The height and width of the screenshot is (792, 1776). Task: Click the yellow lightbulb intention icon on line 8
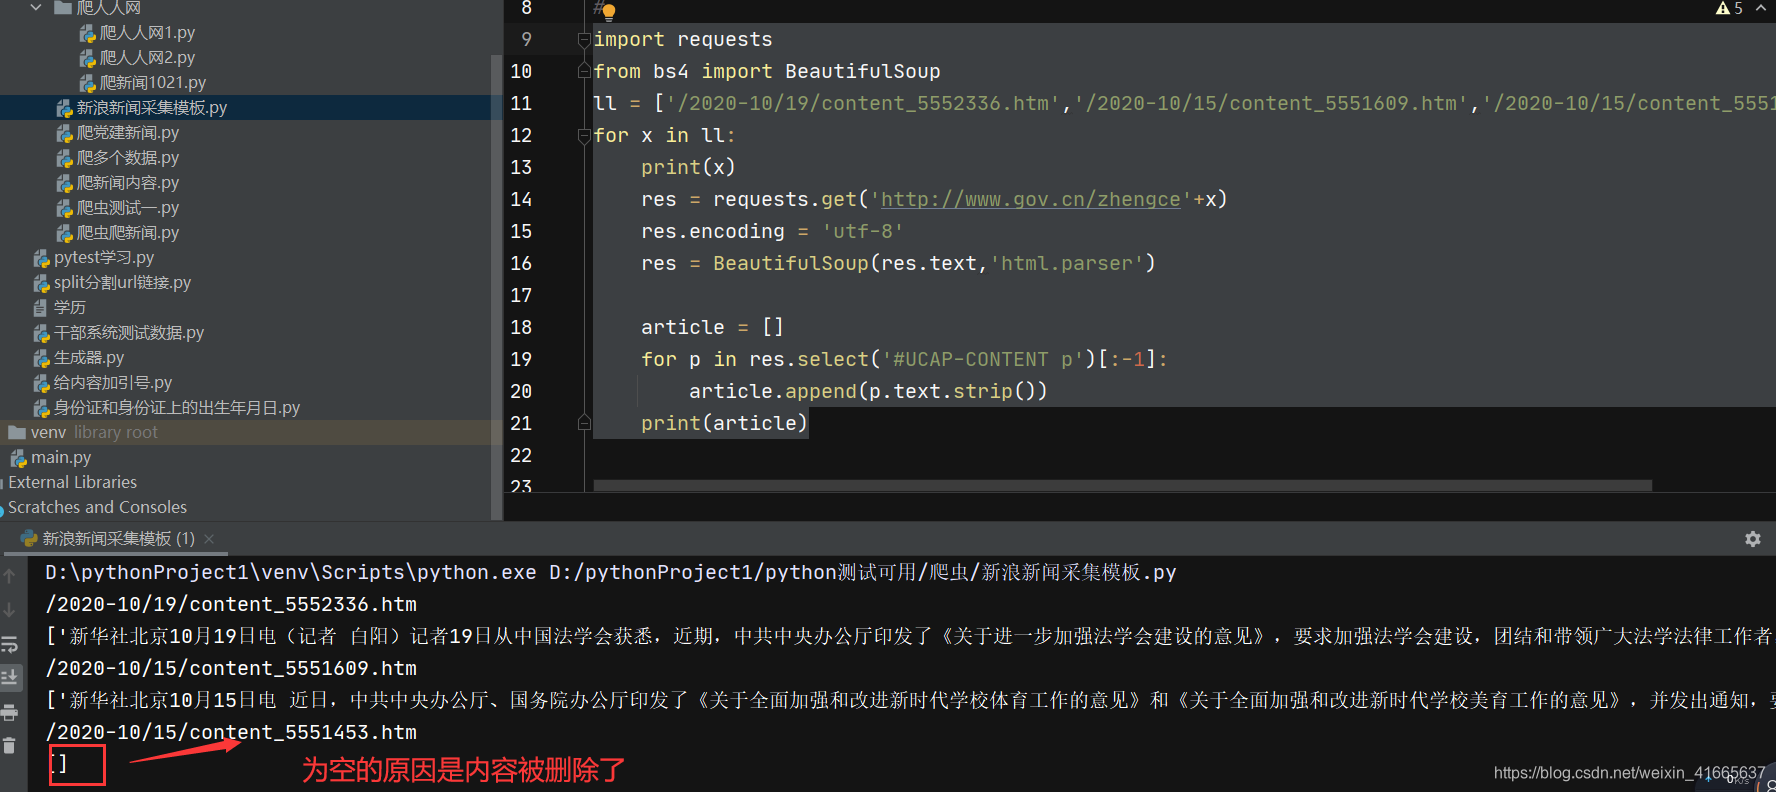coord(609,11)
